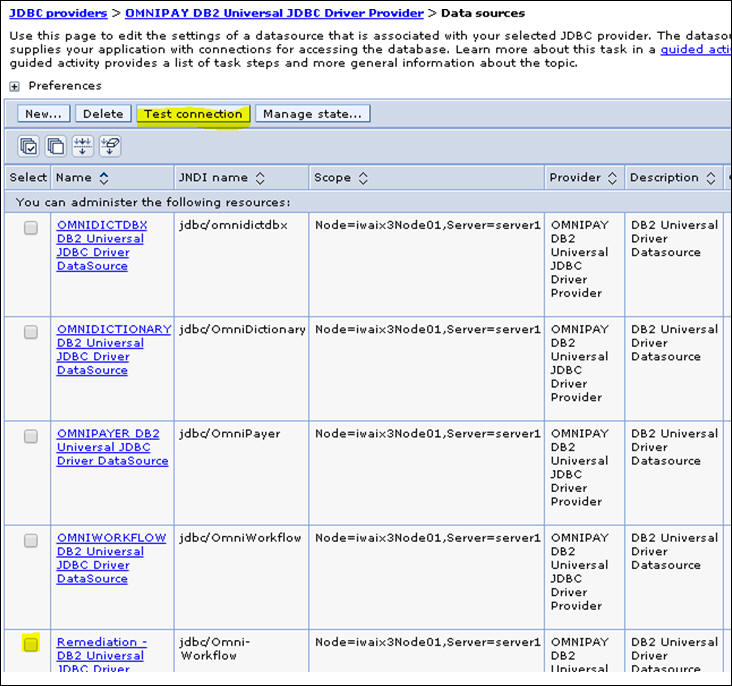Open the OMNIPAYER DB2 Universal DataSource link
The height and width of the screenshot is (686, 732).
(x=113, y=447)
